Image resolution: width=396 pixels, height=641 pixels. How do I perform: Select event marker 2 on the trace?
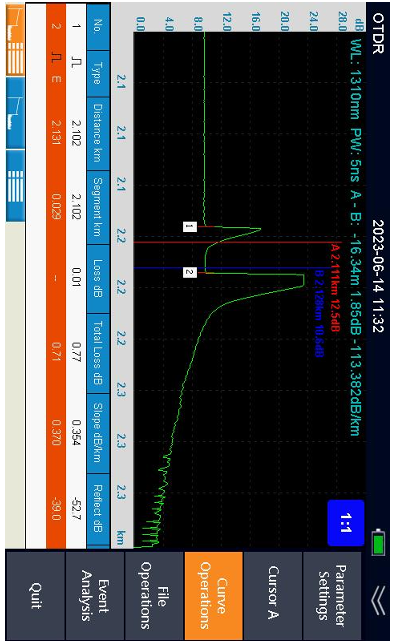[x=189, y=272]
